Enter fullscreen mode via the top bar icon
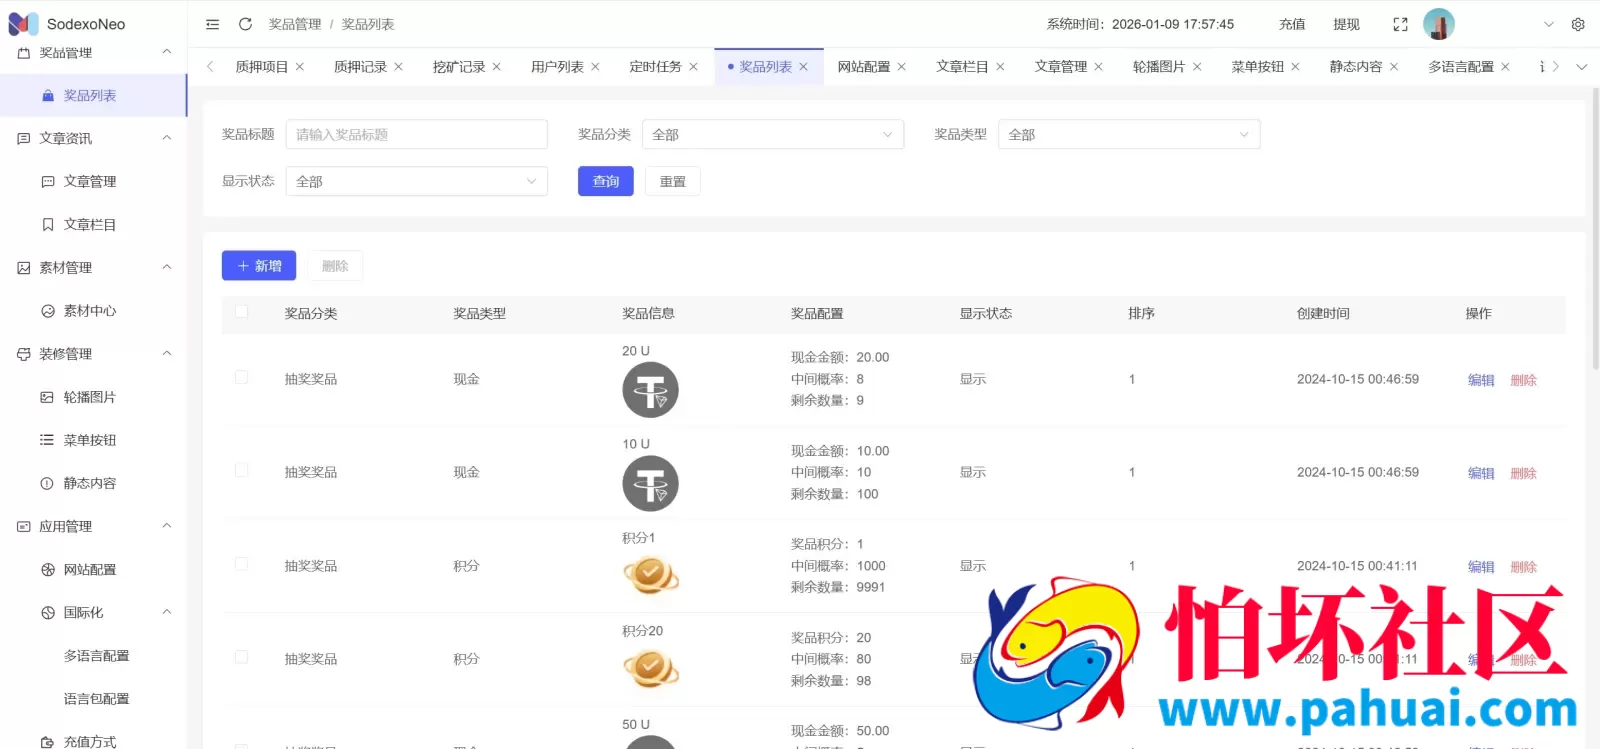1600x749 pixels. coord(1400,24)
